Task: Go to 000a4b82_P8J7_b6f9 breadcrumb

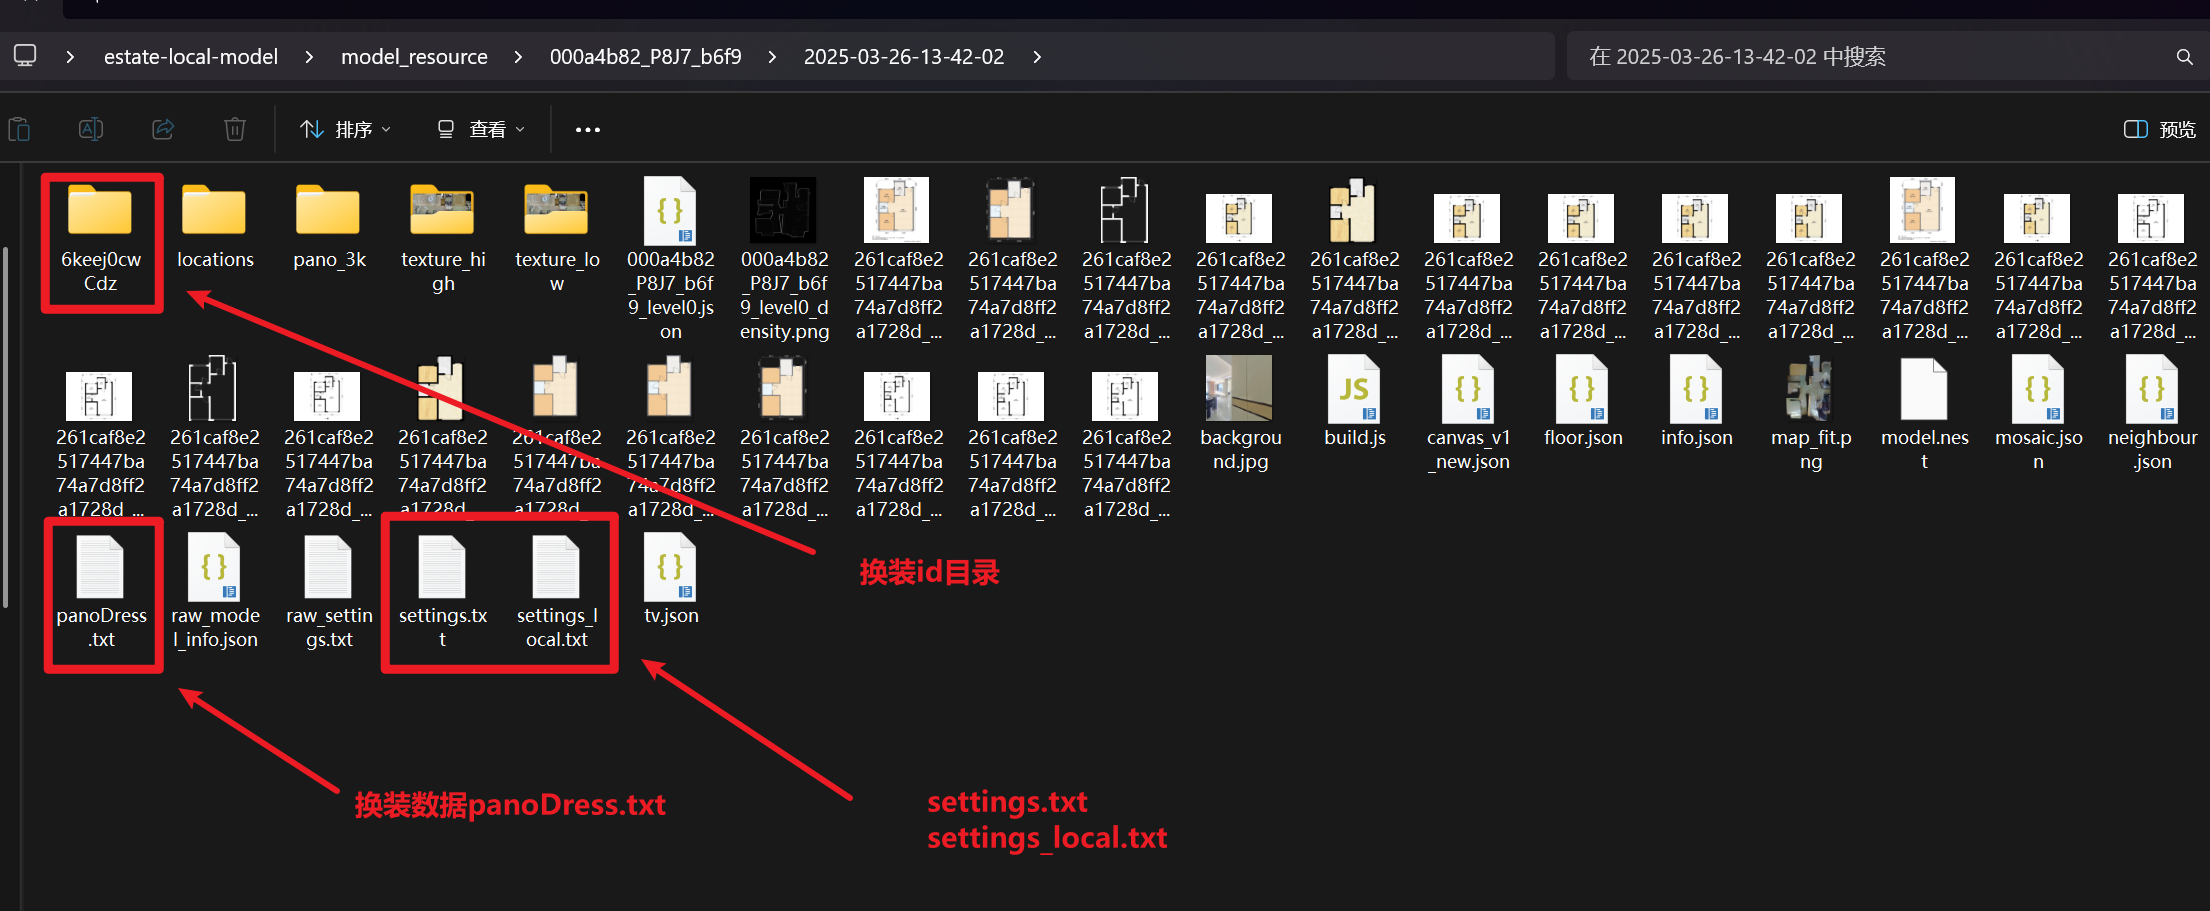Action: (646, 57)
